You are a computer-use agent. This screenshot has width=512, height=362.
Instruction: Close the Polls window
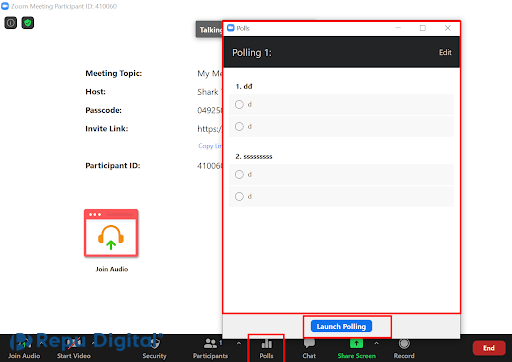click(x=448, y=28)
